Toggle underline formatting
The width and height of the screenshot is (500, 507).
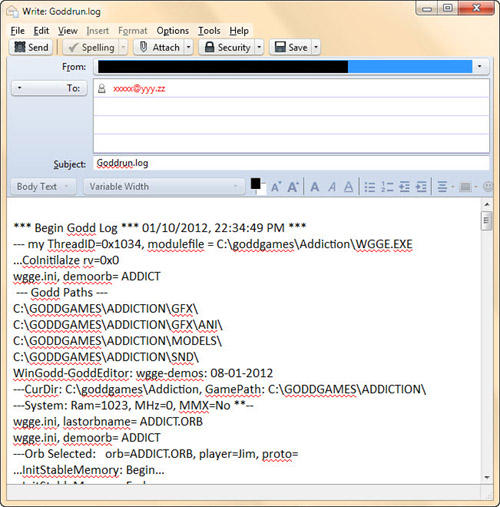tap(349, 187)
